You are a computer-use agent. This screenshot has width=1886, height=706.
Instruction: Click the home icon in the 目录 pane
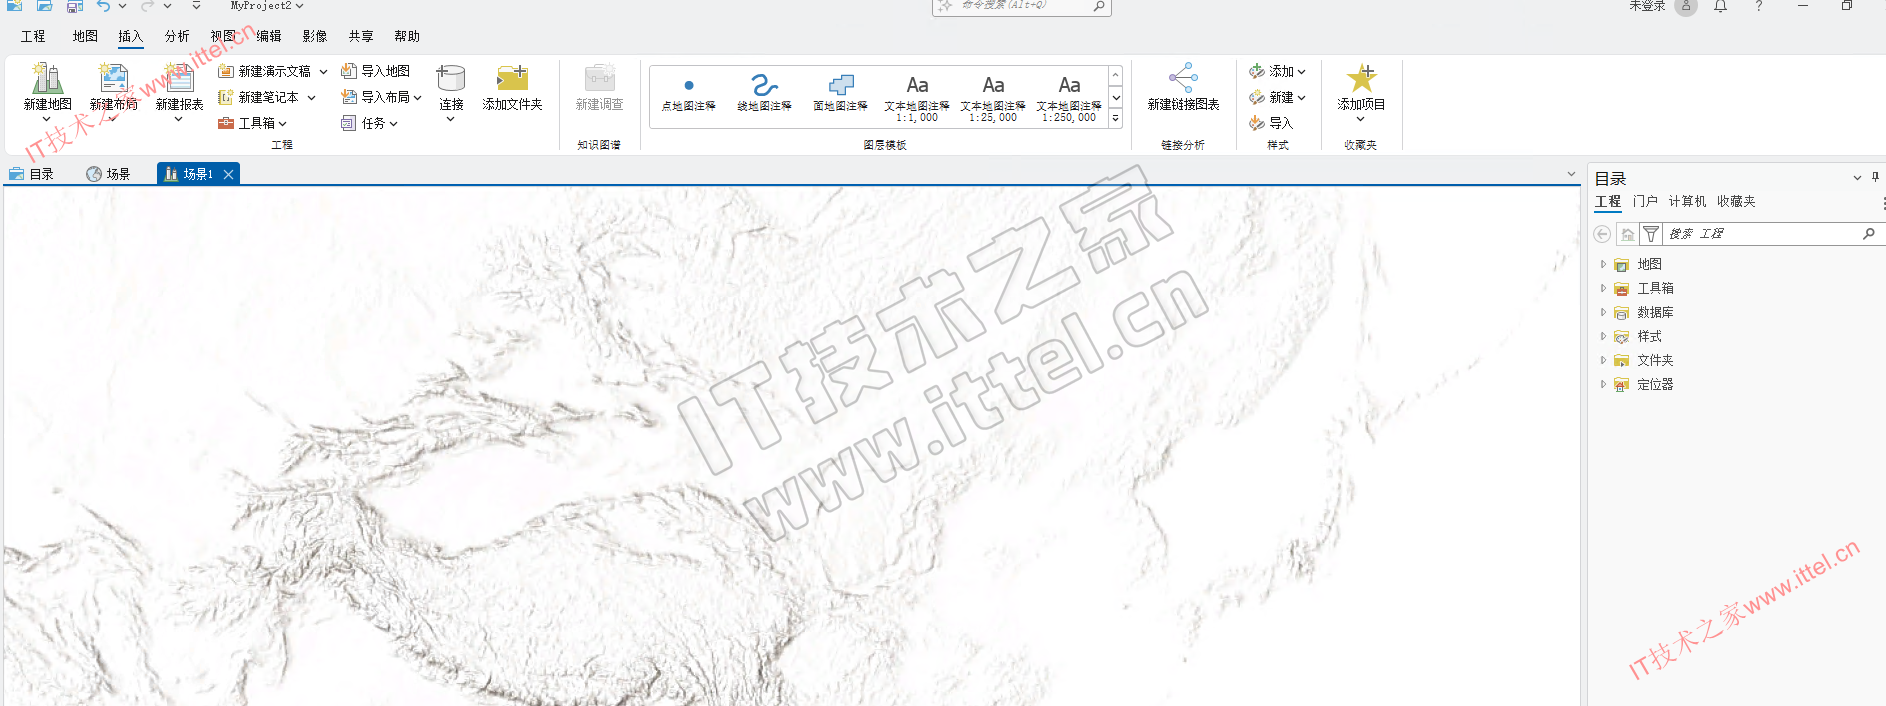coord(1628,234)
